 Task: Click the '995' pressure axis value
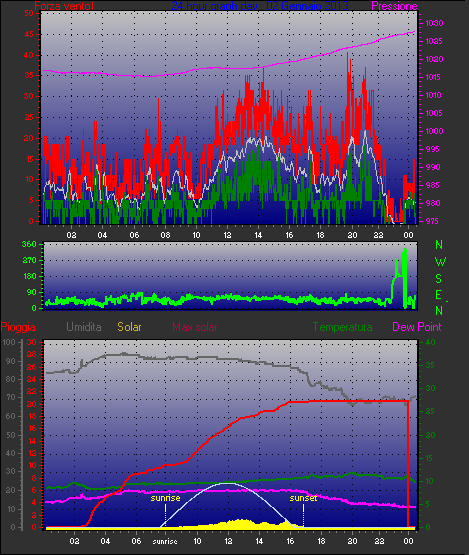[x=433, y=149]
